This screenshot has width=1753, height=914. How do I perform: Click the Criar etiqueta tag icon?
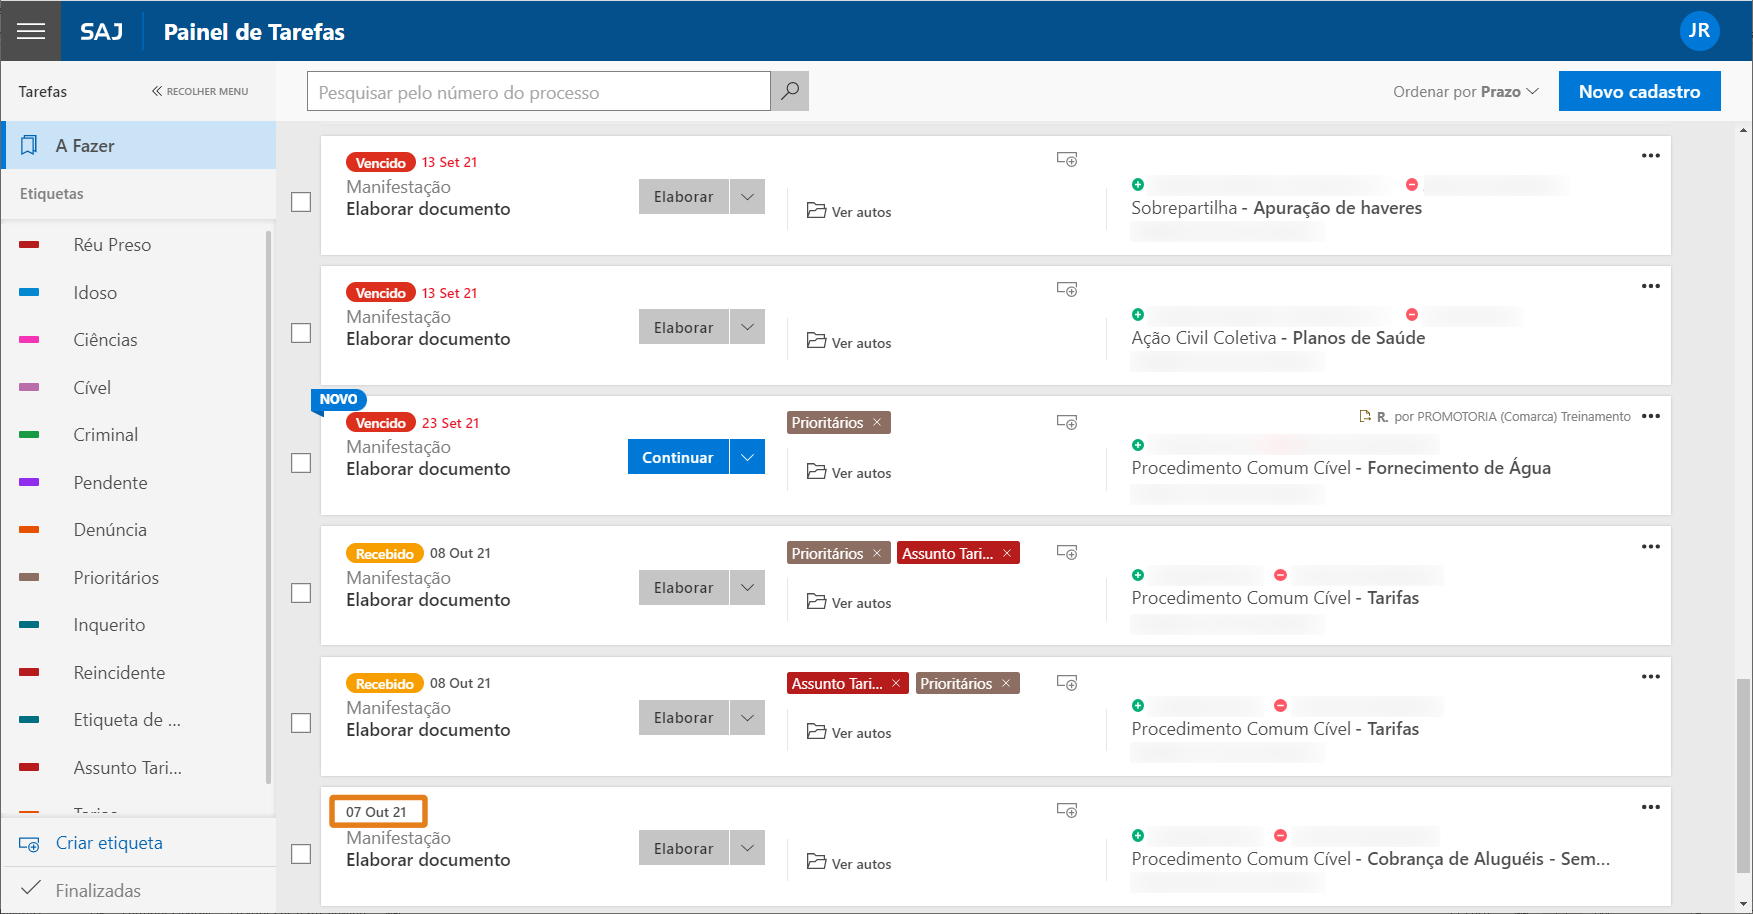[x=30, y=844]
